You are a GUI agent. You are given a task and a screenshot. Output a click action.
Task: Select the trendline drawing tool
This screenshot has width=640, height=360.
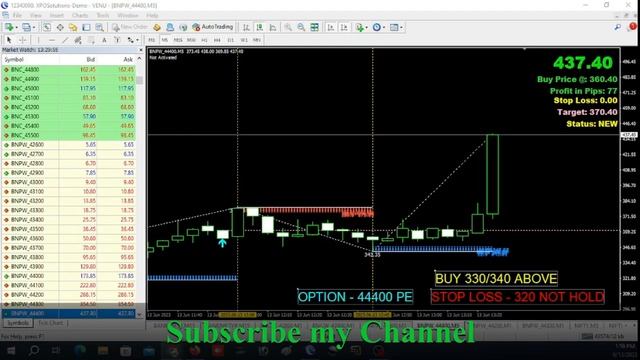click(65, 40)
